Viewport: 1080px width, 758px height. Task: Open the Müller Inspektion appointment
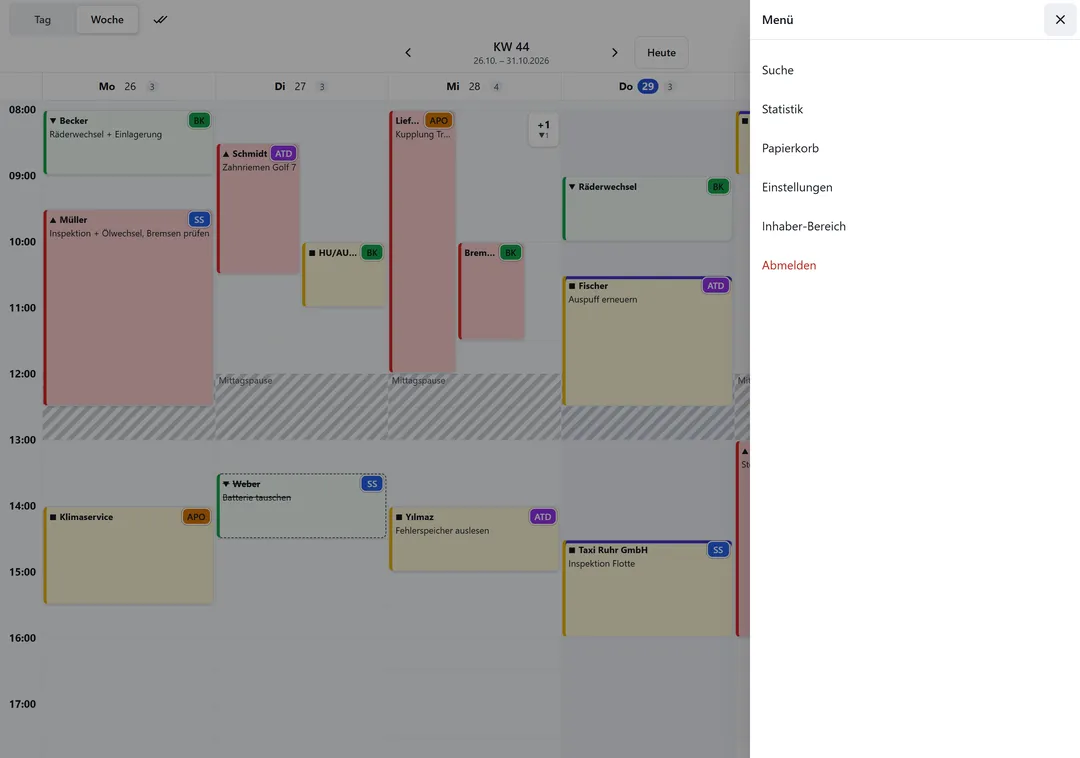pyautogui.click(x=129, y=308)
